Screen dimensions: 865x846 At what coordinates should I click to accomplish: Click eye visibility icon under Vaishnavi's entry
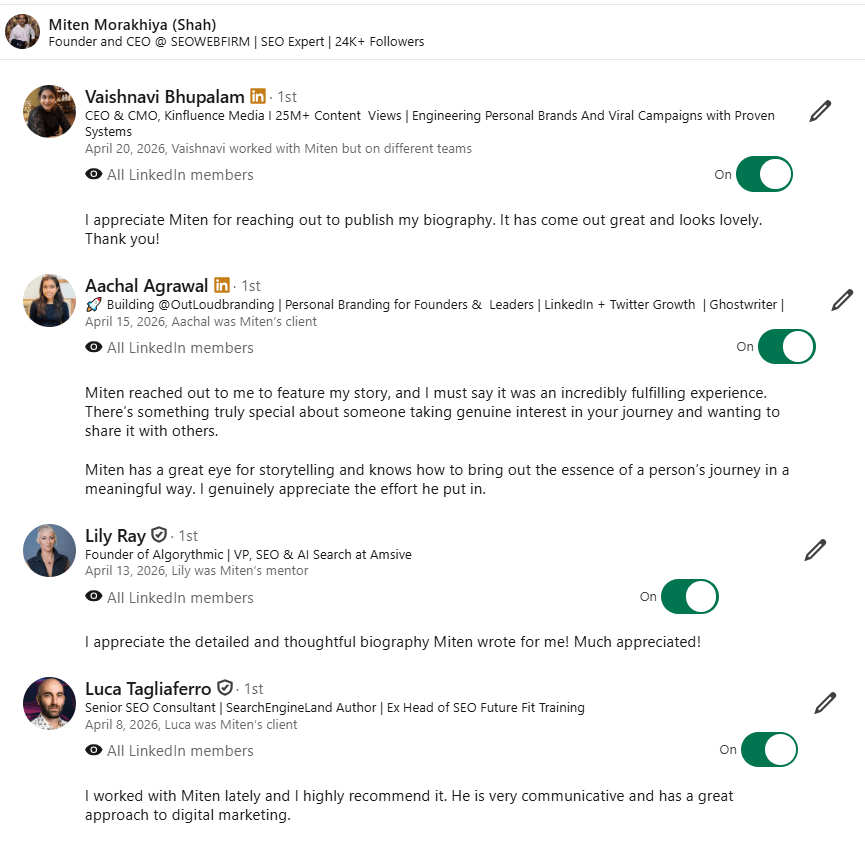click(94, 175)
